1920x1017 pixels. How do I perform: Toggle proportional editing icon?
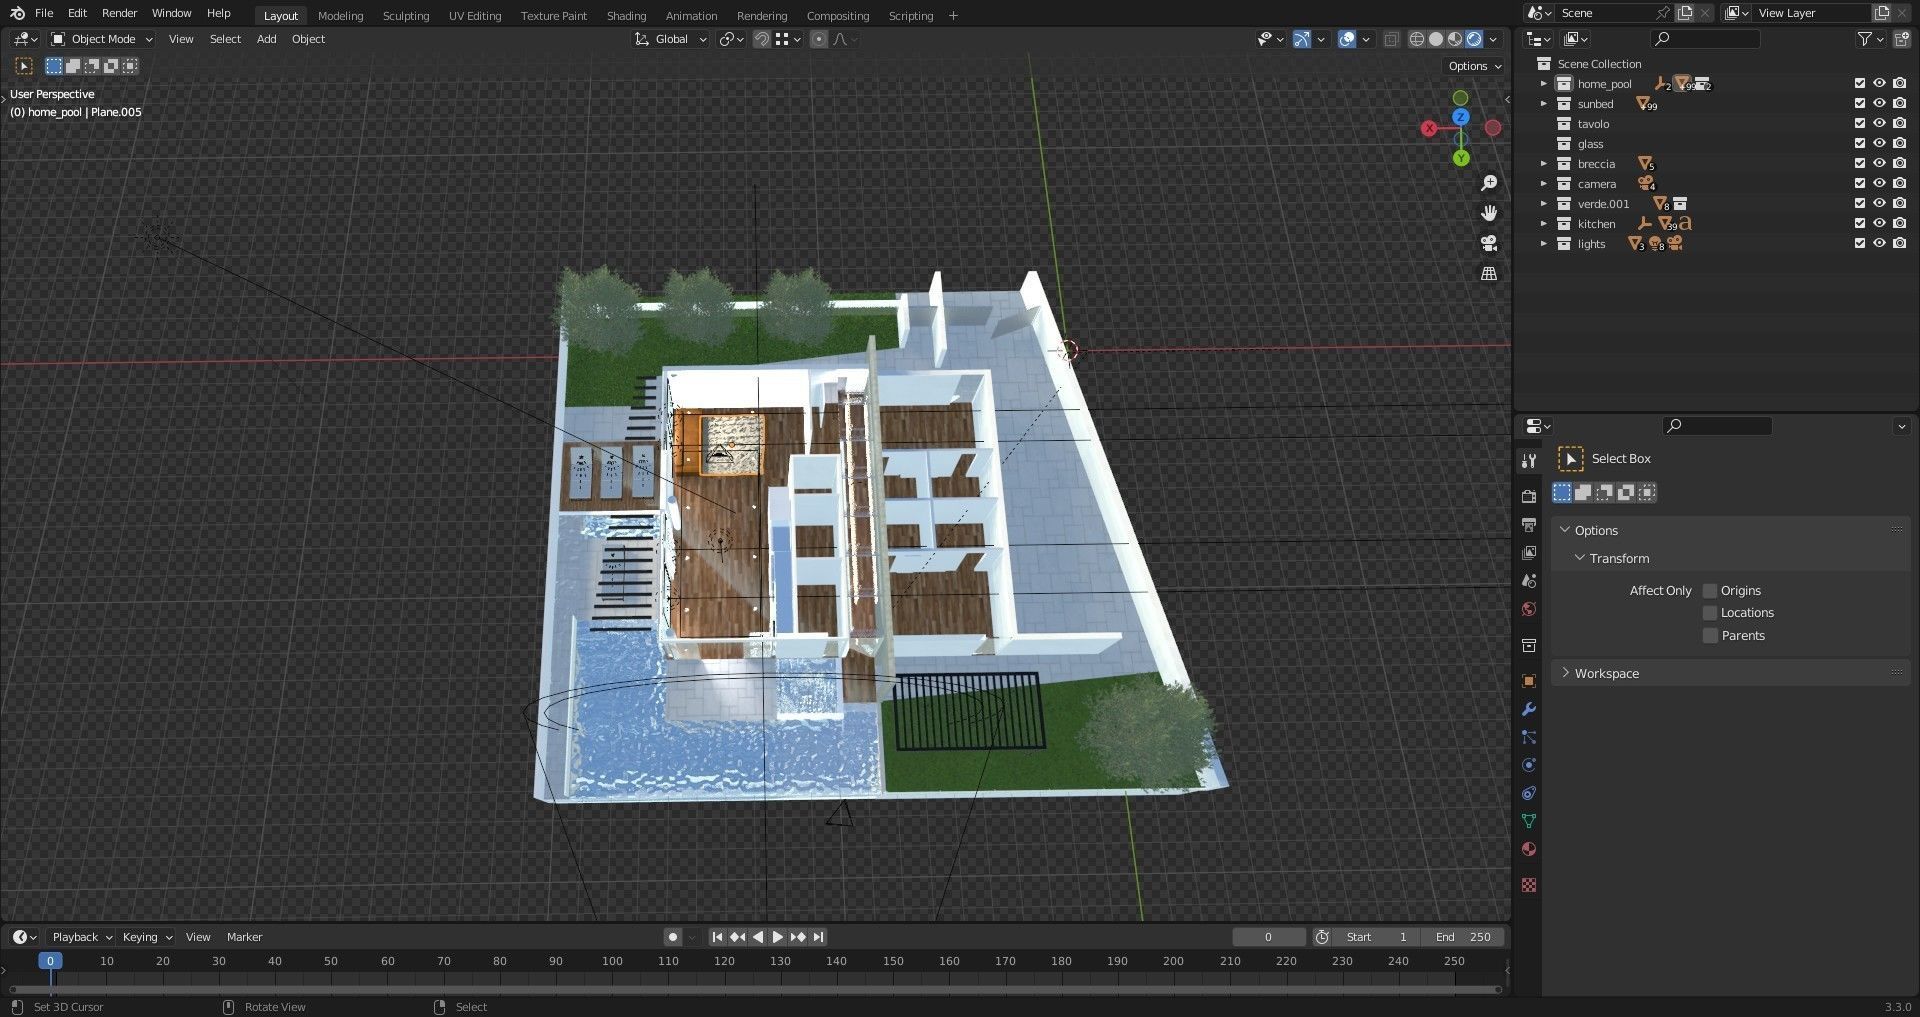point(819,39)
